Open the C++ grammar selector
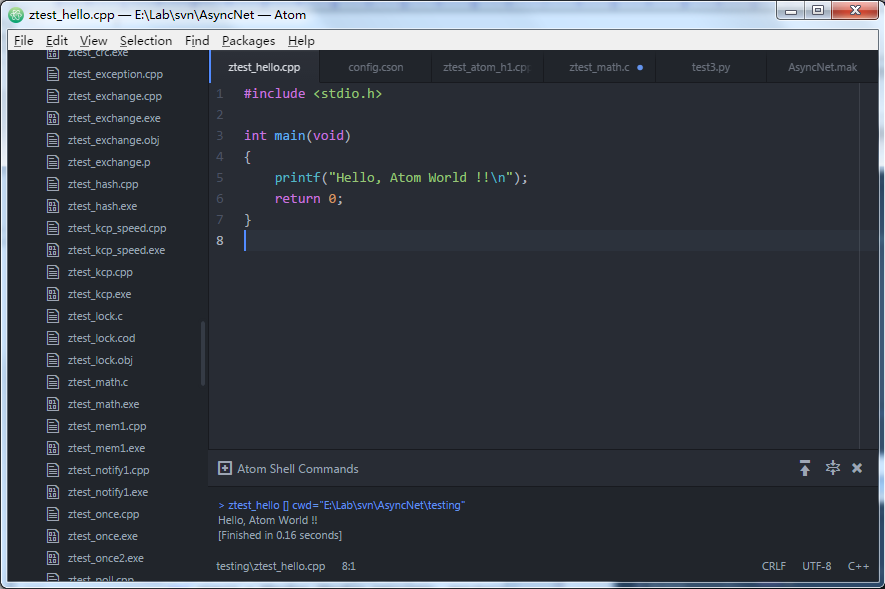 [x=858, y=566]
